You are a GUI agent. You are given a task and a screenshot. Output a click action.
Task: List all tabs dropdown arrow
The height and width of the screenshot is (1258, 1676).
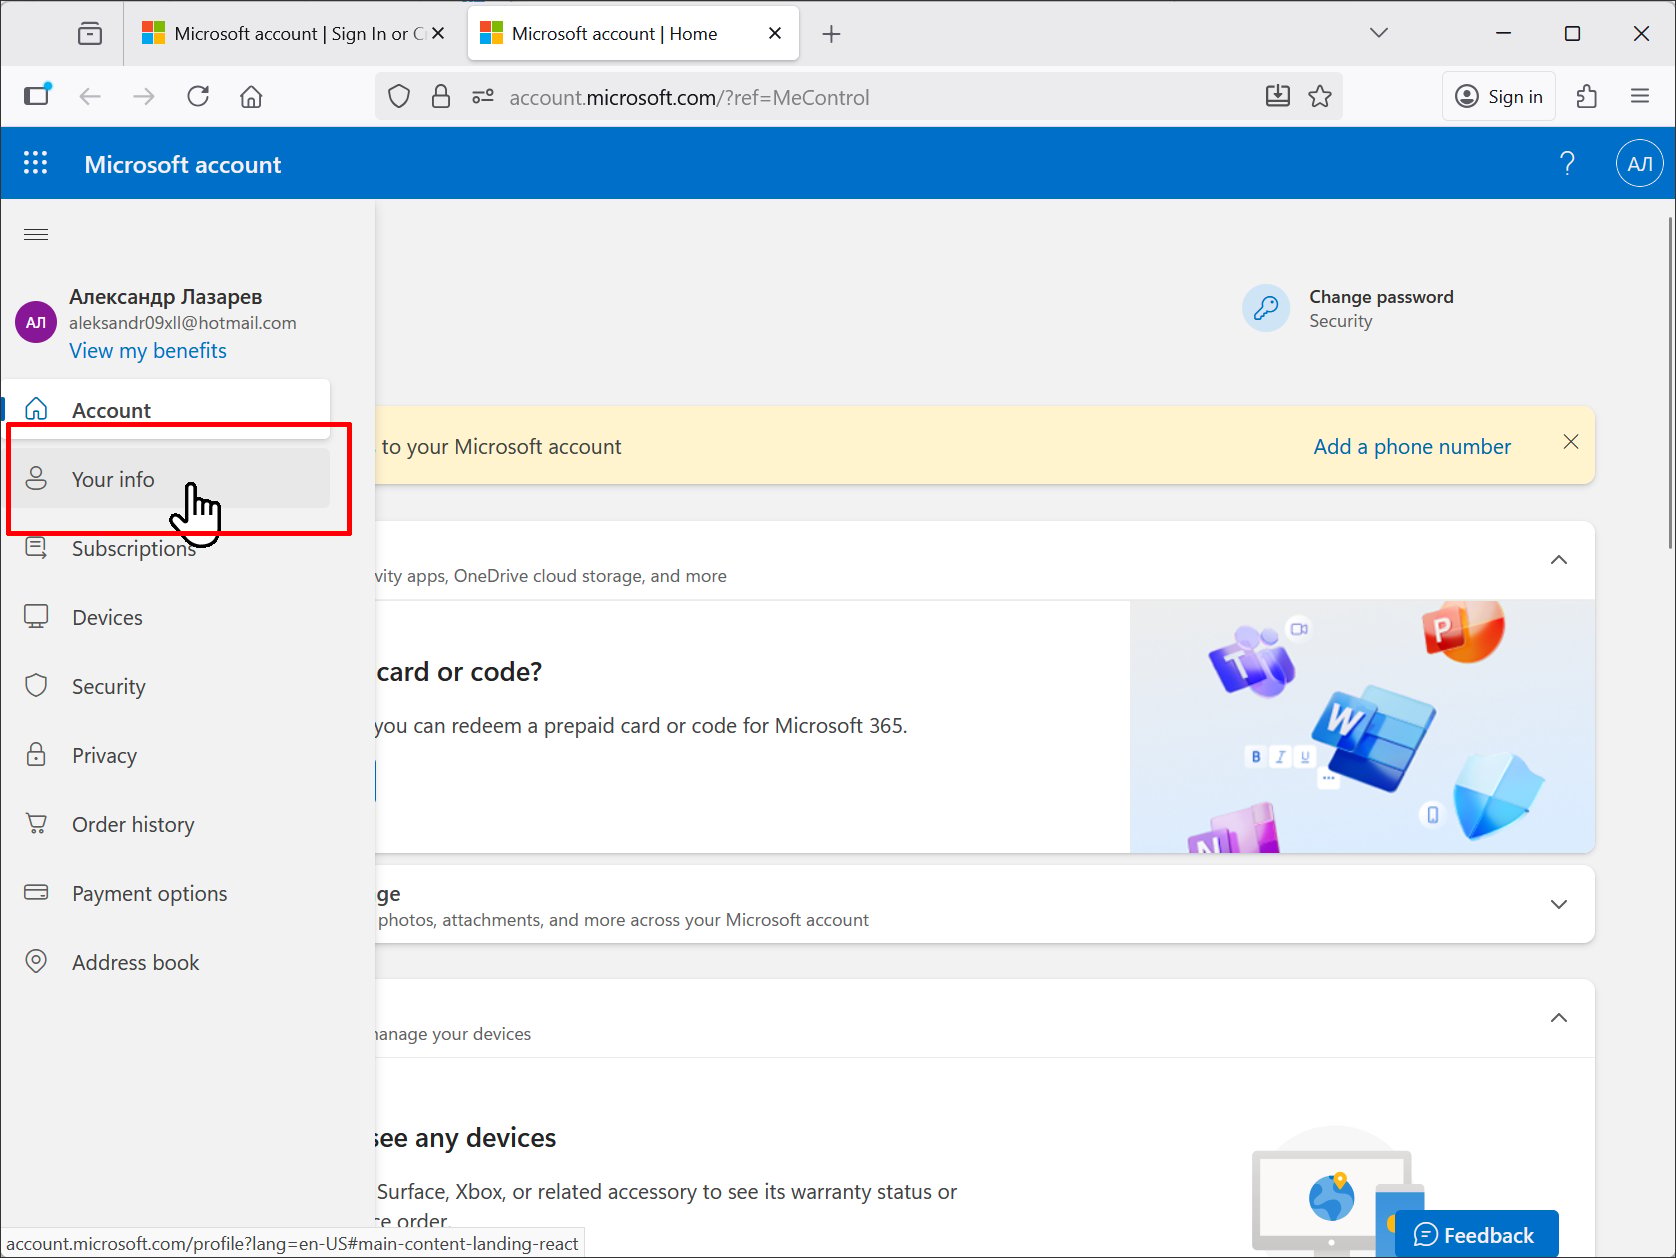[x=1379, y=33]
